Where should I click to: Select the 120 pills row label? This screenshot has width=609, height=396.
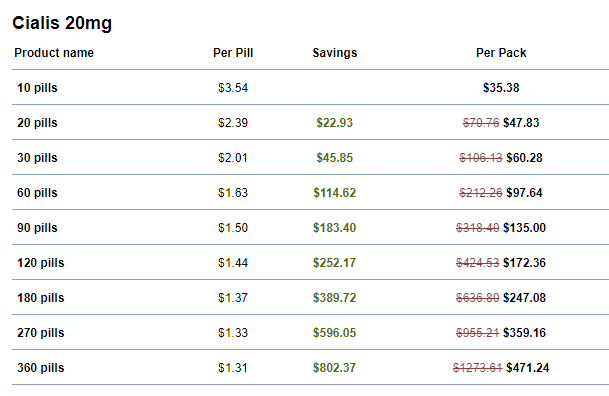pyautogui.click(x=41, y=263)
